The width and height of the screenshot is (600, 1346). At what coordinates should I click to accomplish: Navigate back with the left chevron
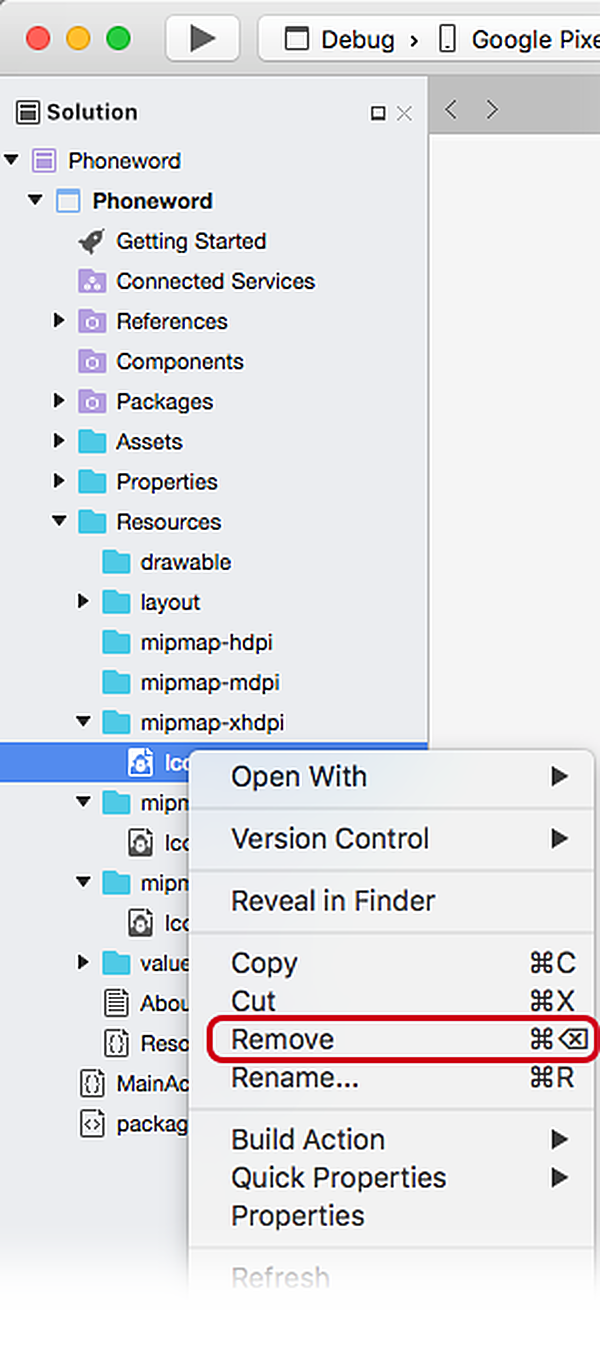451,109
